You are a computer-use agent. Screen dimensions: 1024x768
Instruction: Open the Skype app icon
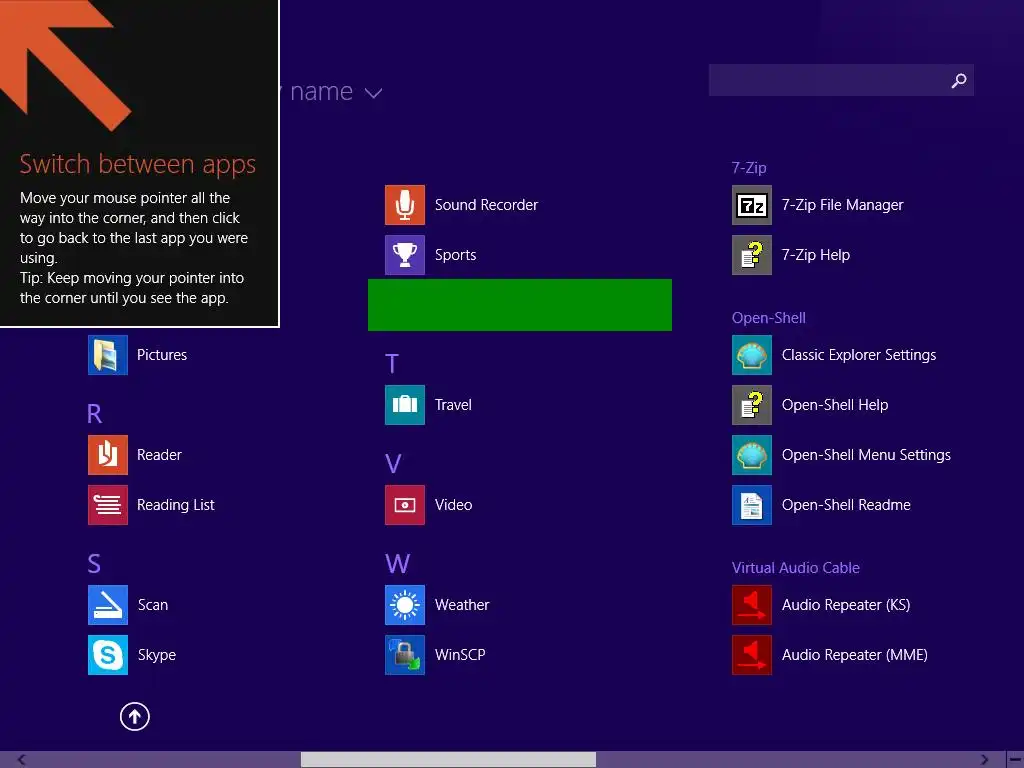coord(108,654)
